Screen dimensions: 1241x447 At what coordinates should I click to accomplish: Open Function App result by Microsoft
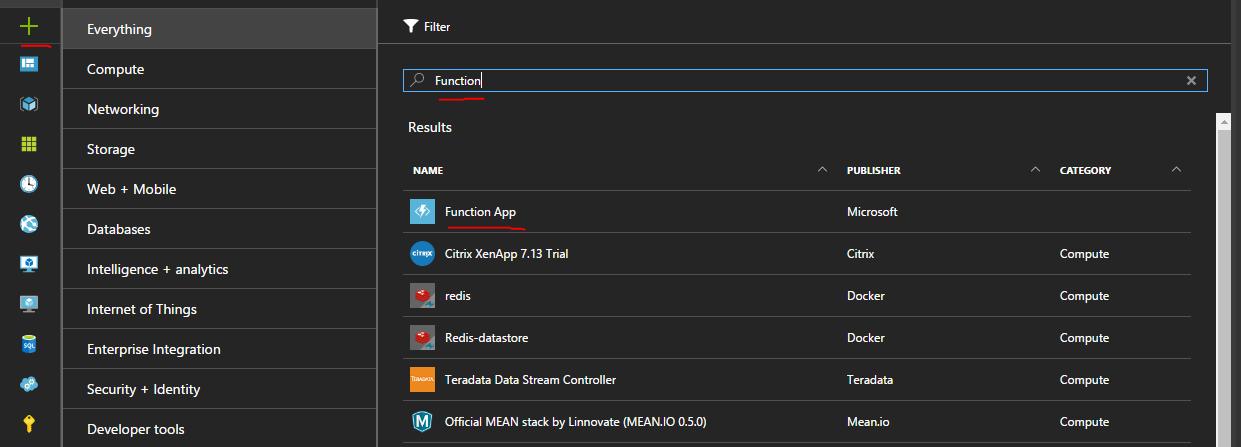point(480,212)
